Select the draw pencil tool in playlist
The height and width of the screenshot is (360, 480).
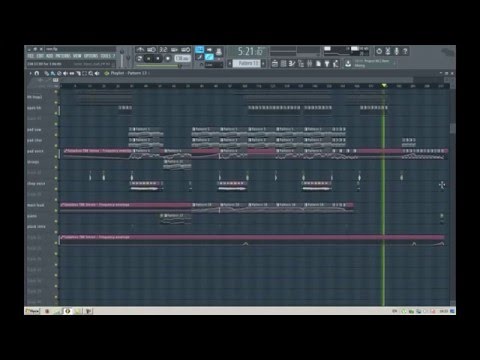(x=46, y=73)
